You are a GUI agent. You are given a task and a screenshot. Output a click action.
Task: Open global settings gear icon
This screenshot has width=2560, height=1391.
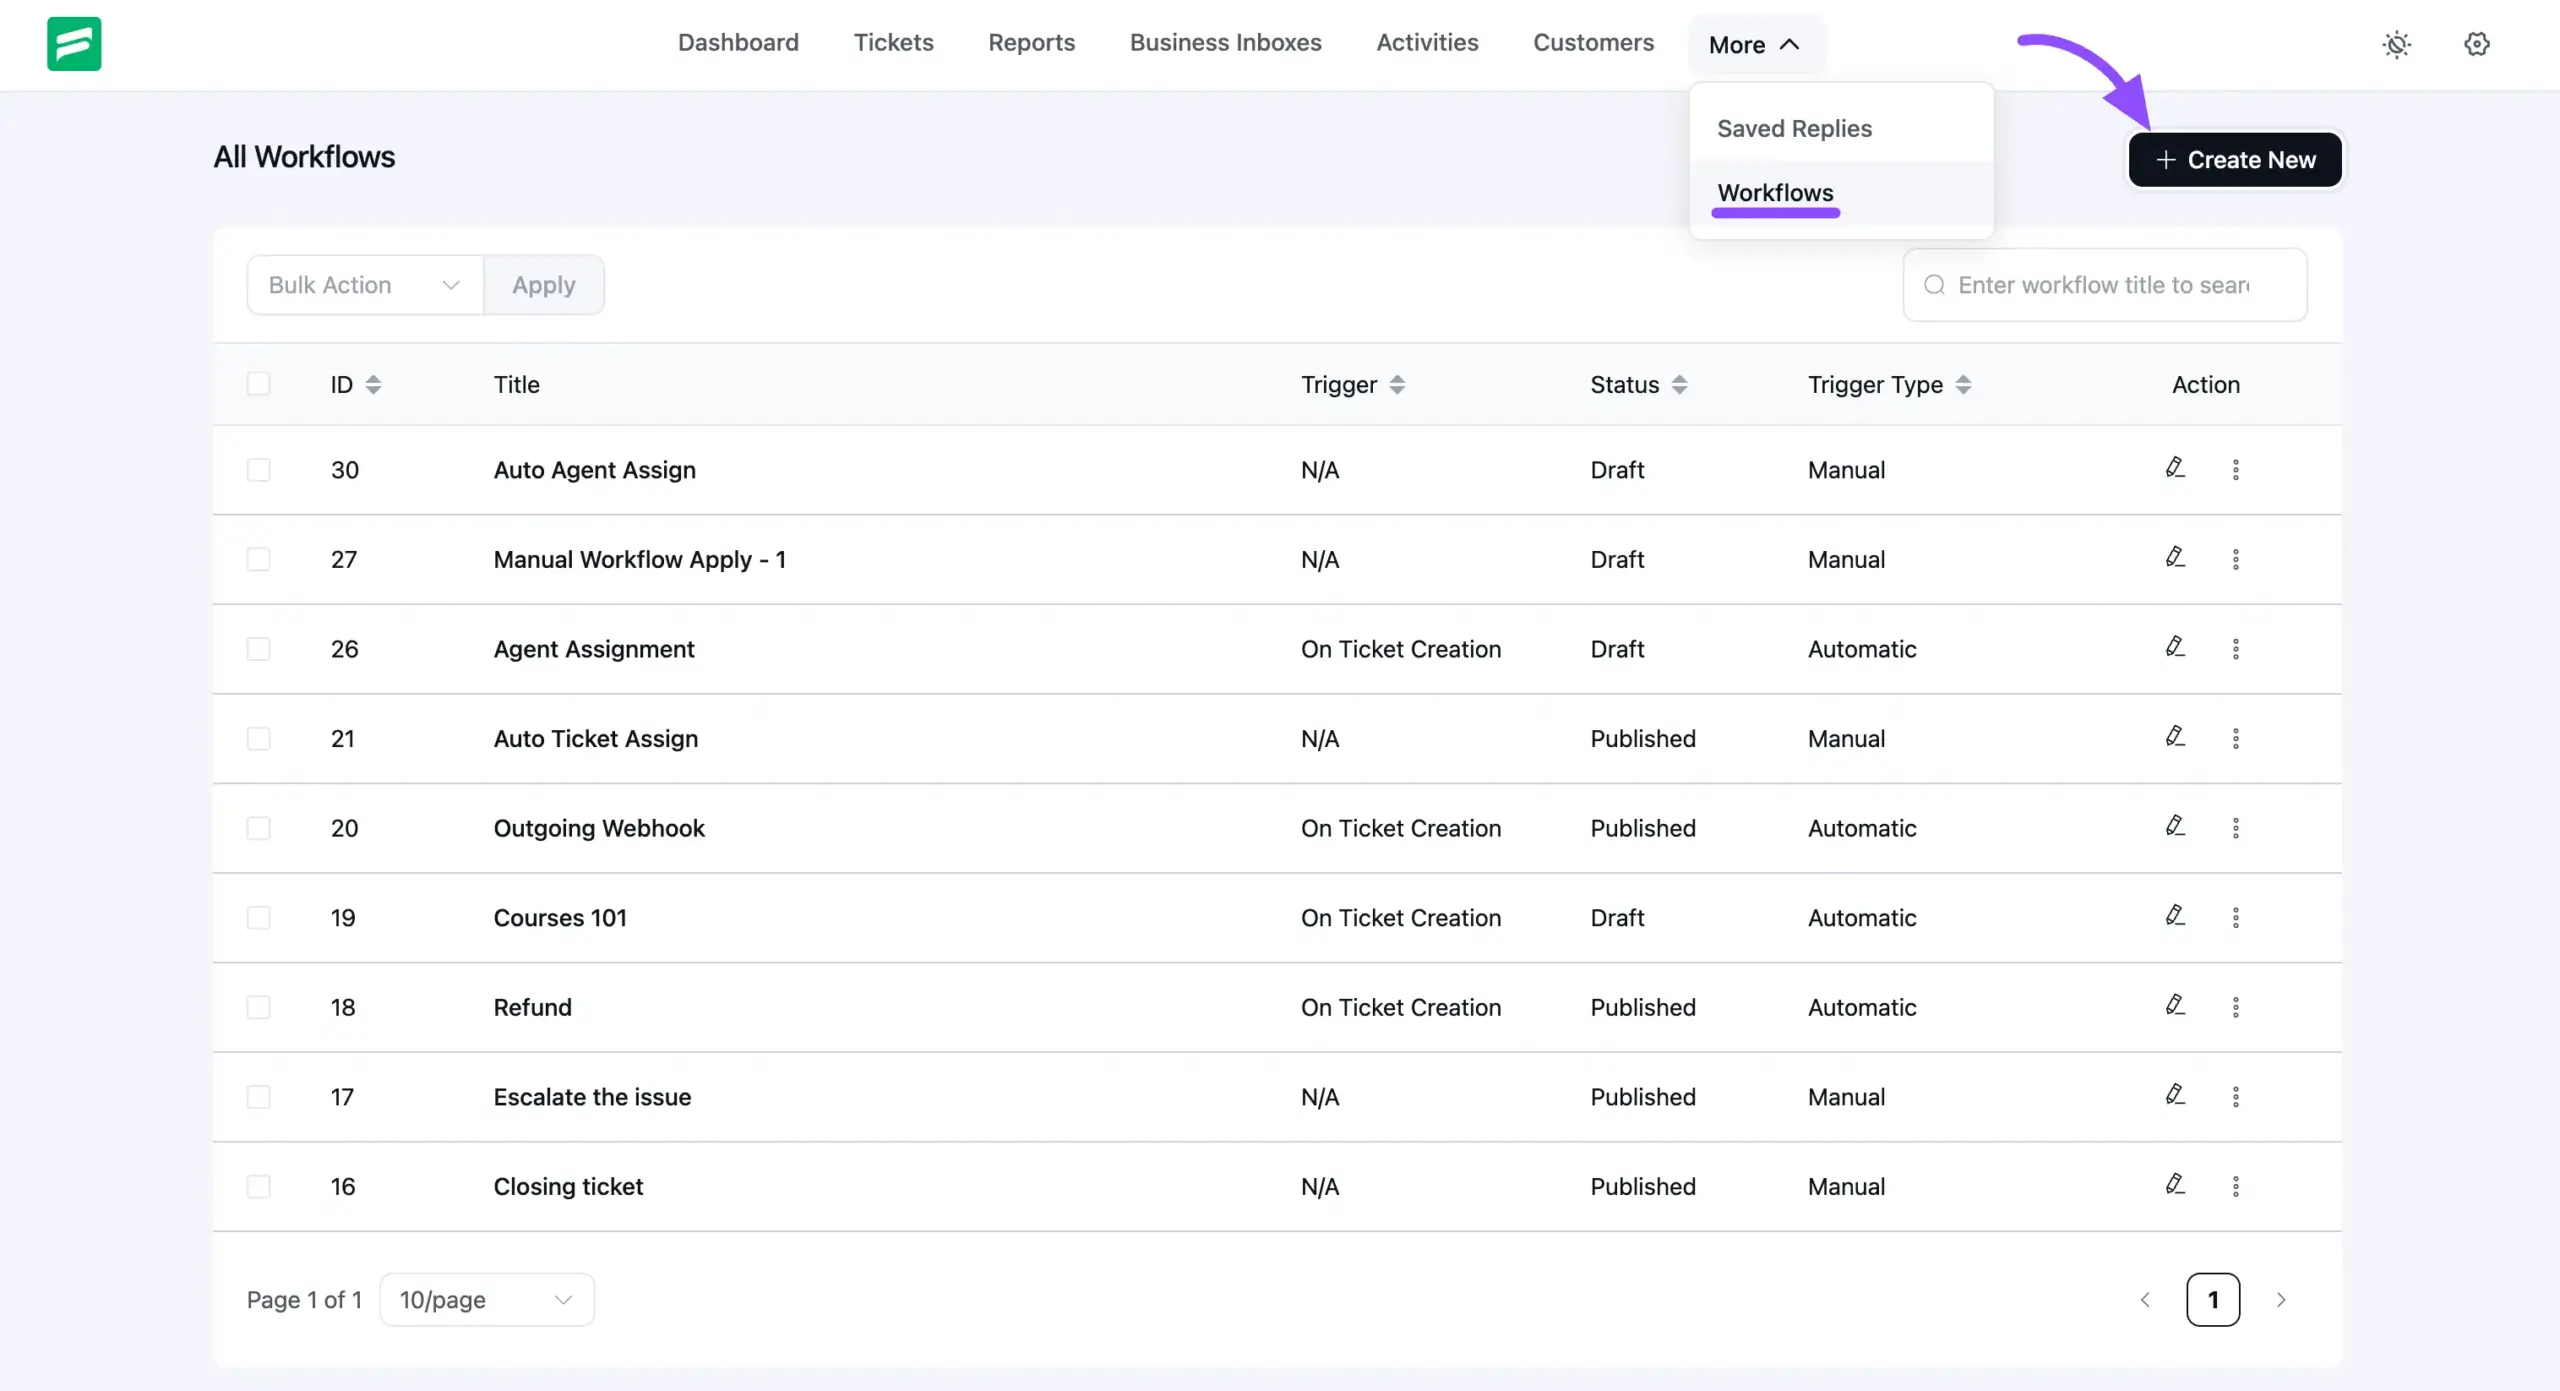pos(2477,44)
